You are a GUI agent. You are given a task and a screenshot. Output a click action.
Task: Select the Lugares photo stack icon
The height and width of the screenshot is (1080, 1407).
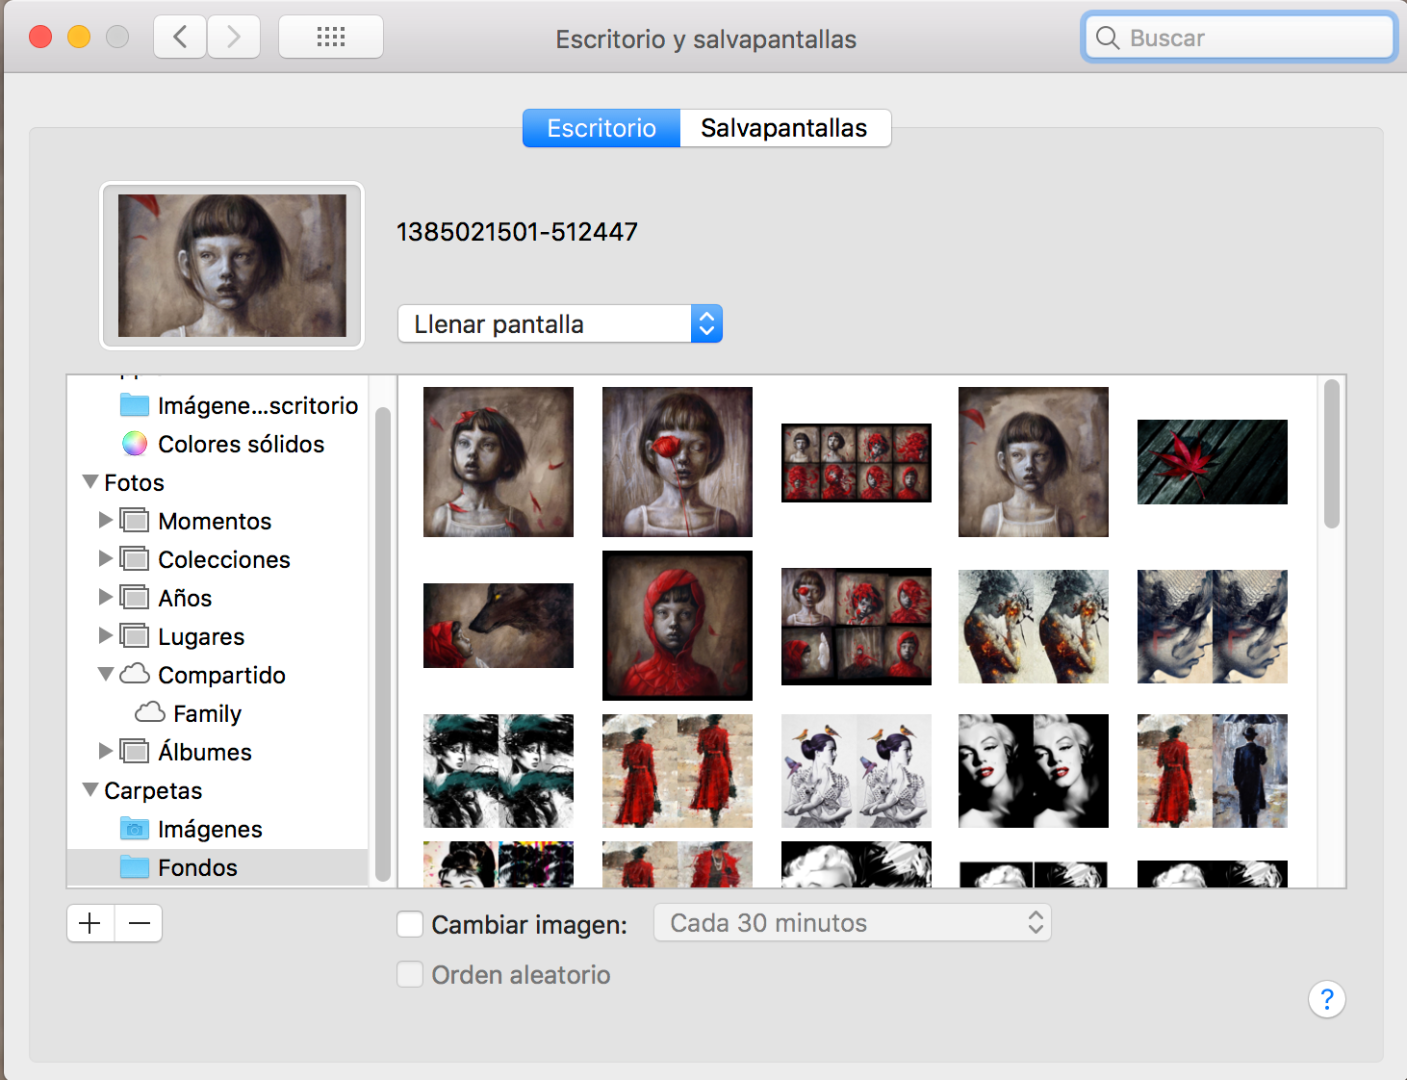coord(134,635)
